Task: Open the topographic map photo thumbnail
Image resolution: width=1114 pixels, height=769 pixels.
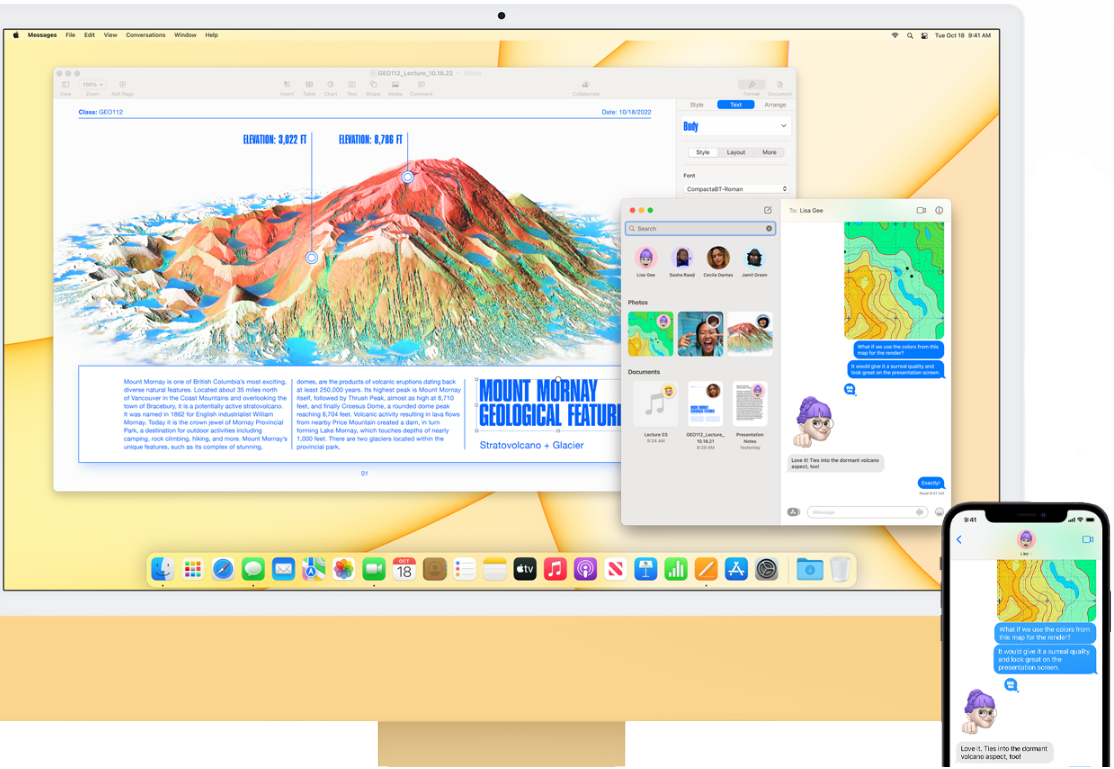Action: (x=651, y=334)
